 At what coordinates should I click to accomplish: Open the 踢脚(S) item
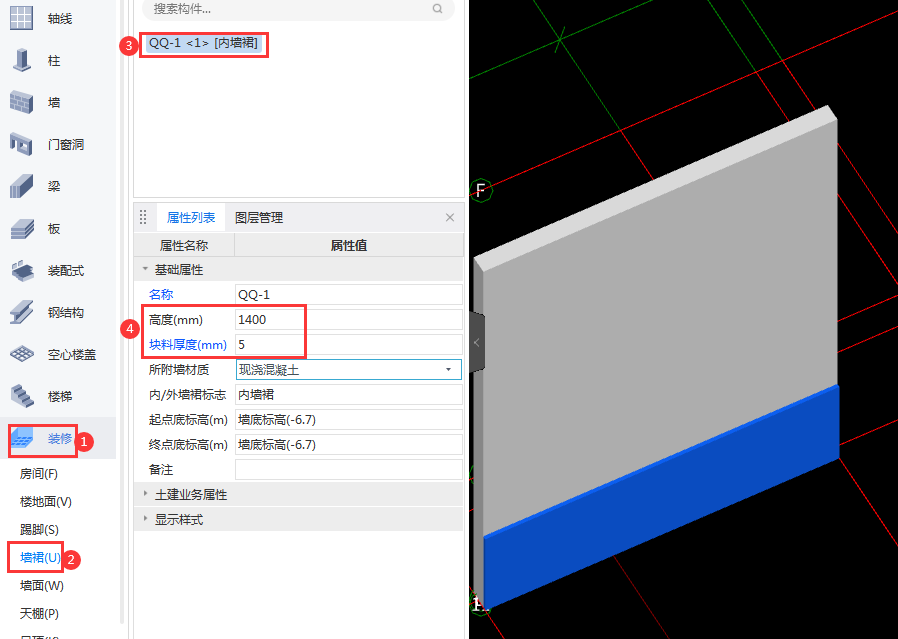[40, 530]
